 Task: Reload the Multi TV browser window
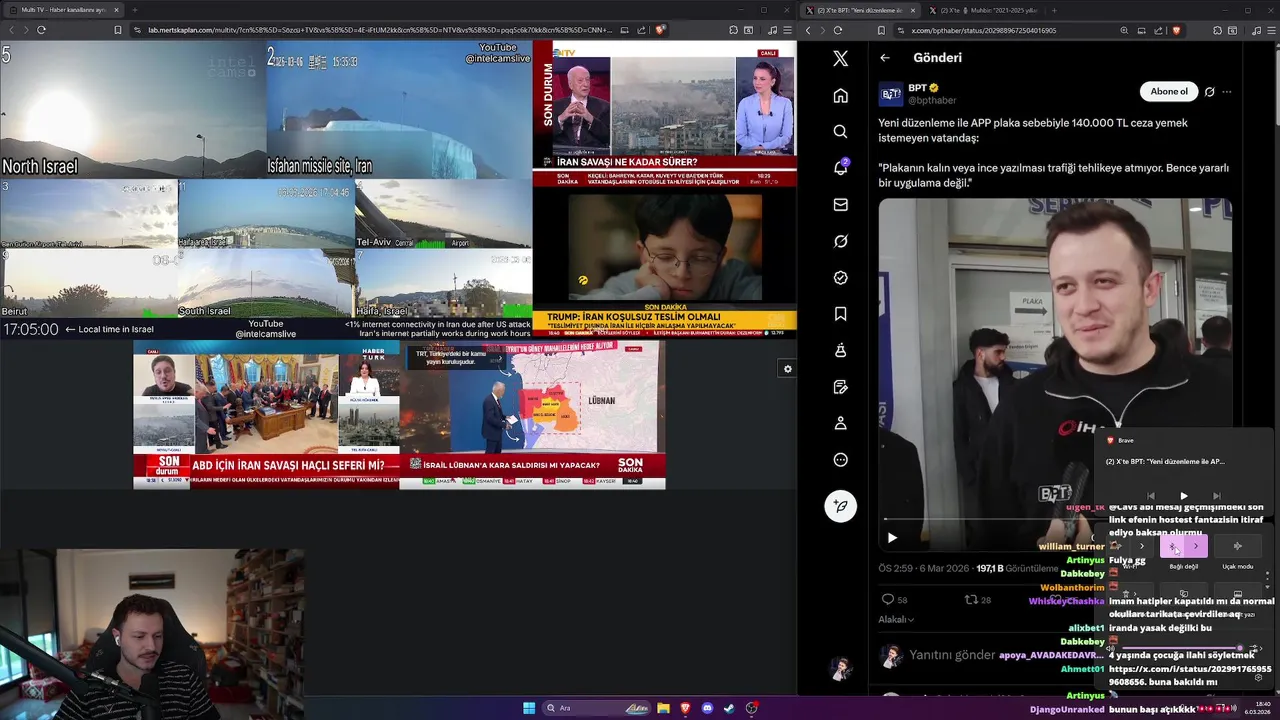pyautogui.click(x=41, y=30)
